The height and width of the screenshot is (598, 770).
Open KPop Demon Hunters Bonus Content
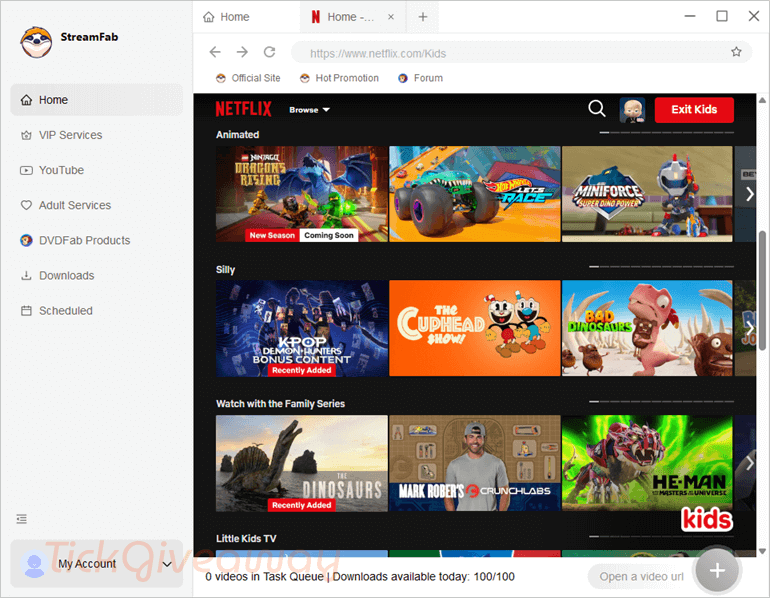tap(302, 328)
